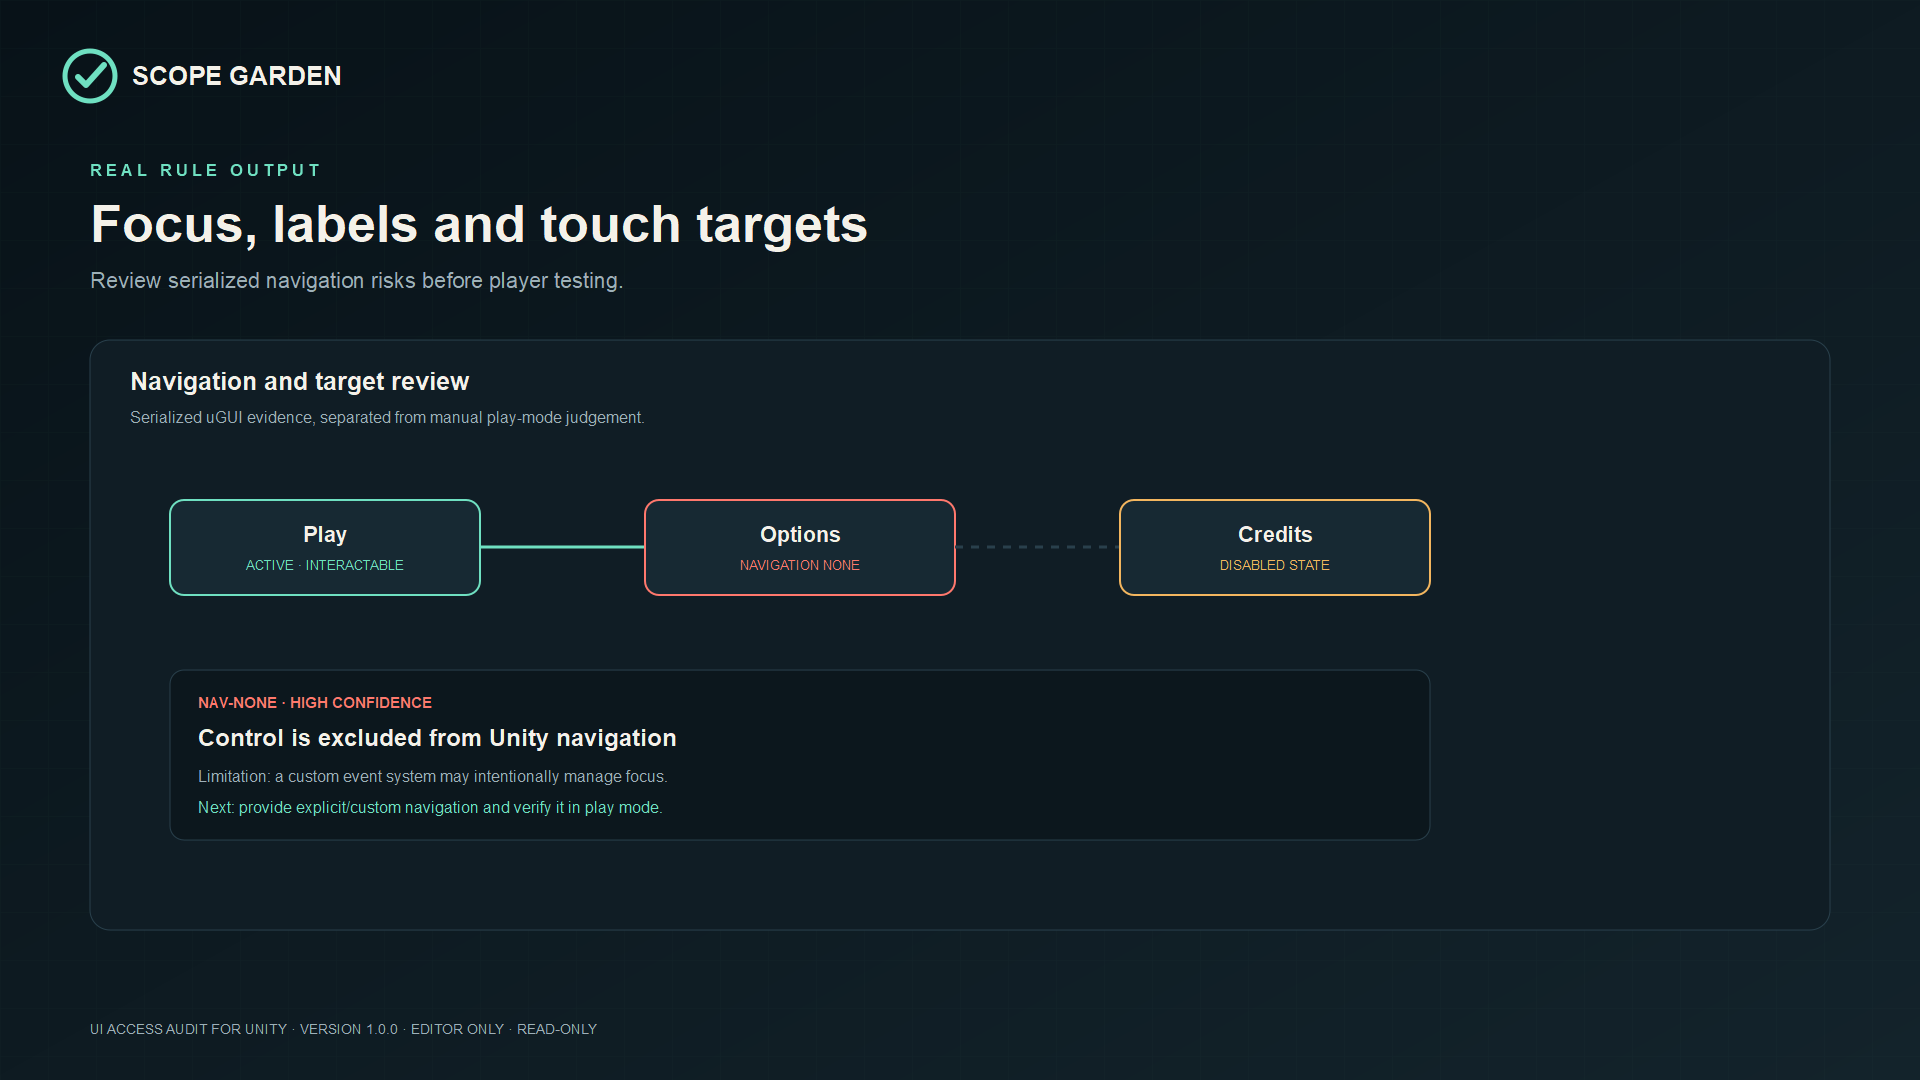Click the SCOPE GARDEN brand name

click(237, 76)
